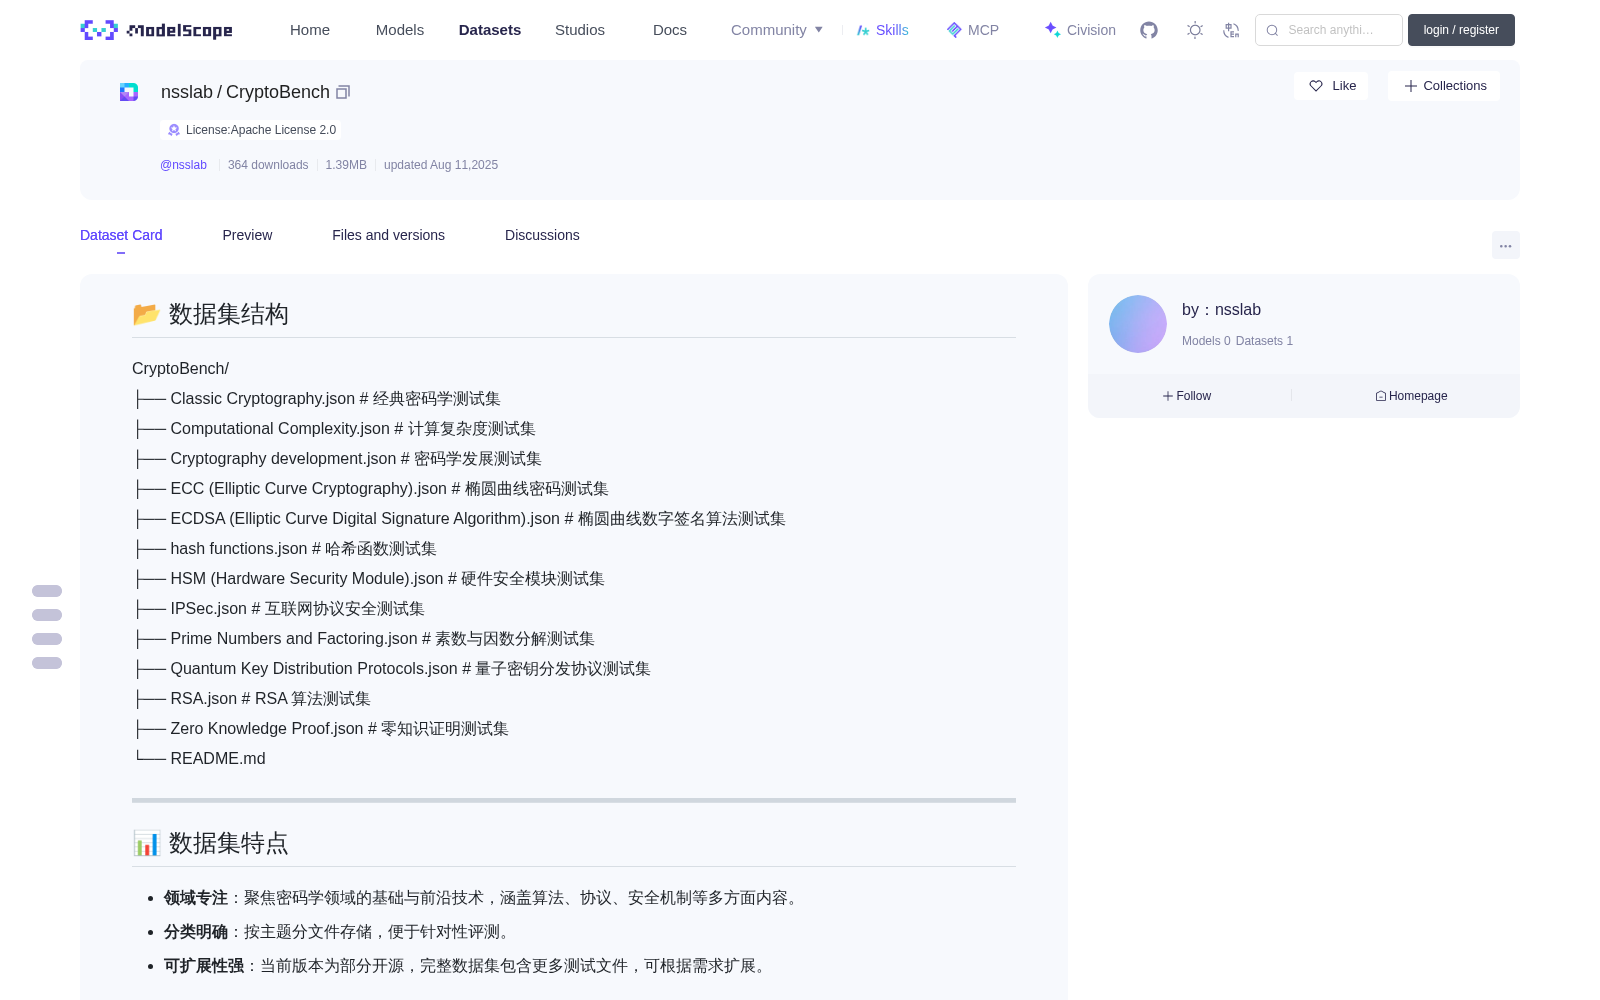Click 'RSA.json' row
This screenshot has width=1600, height=1000.
(x=252, y=699)
